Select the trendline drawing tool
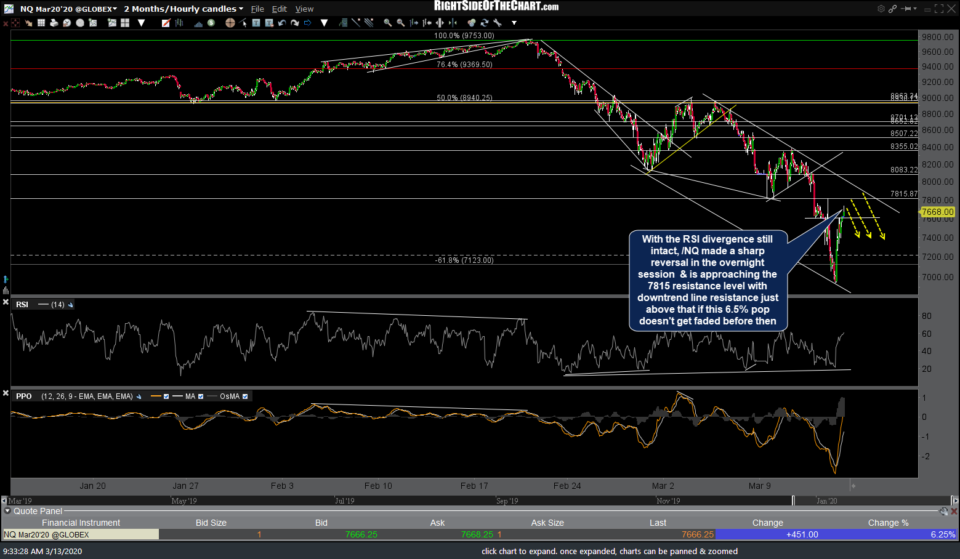Screen dimensions: 960x559 click(x=356, y=23)
